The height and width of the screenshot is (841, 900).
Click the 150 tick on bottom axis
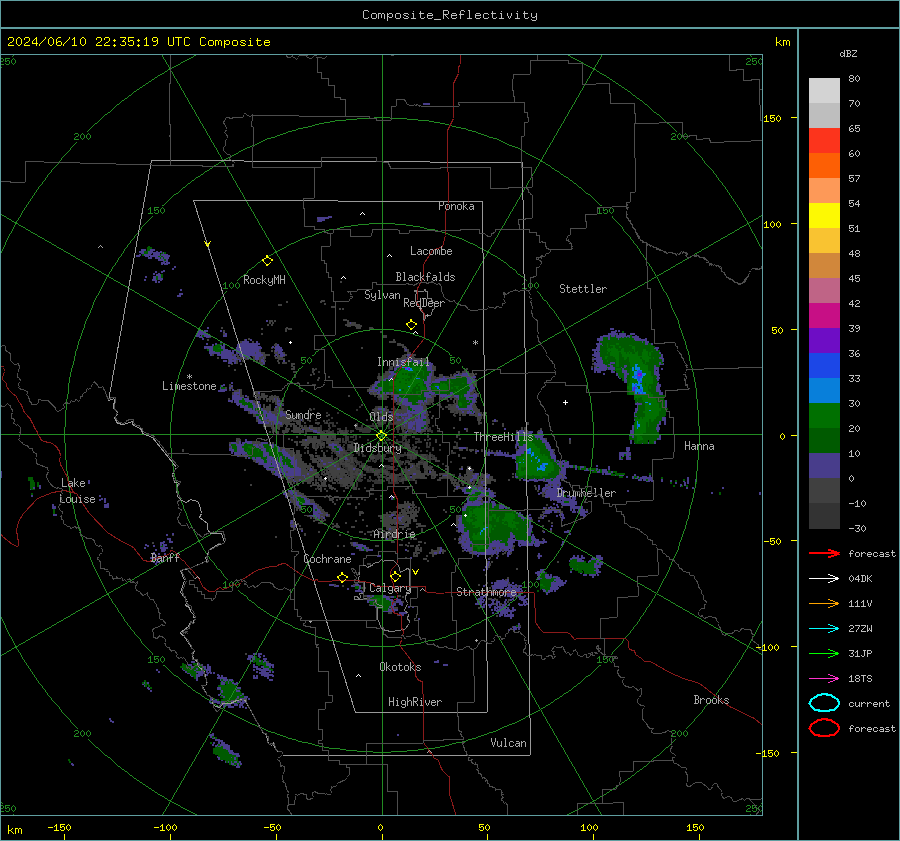click(x=695, y=827)
